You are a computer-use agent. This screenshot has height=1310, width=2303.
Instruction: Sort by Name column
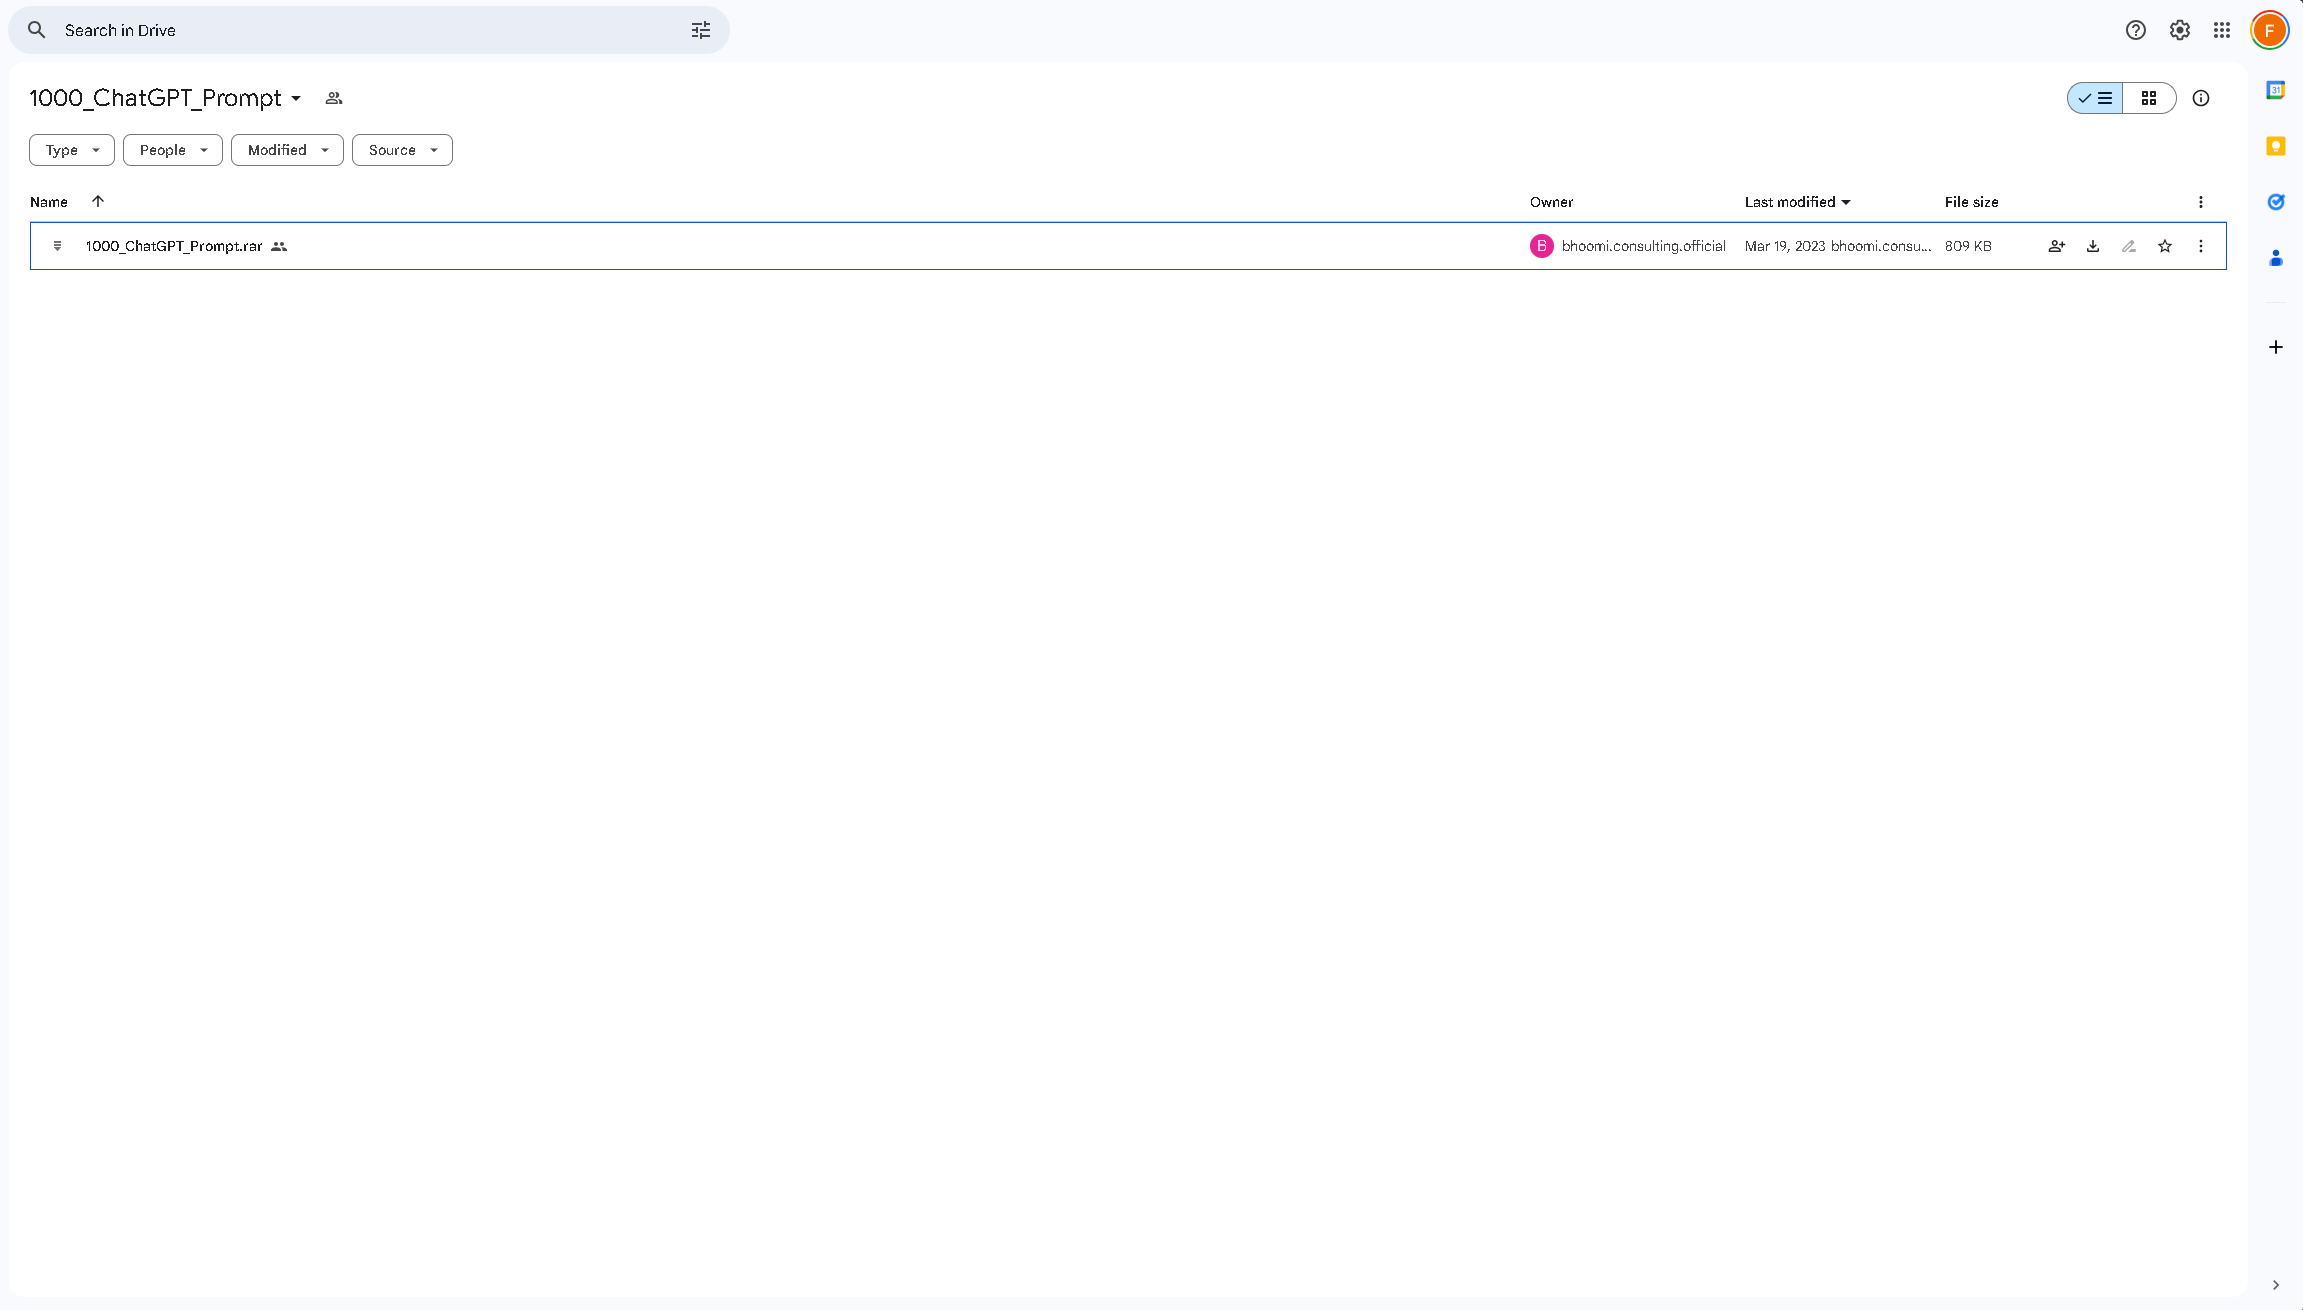coord(49,202)
